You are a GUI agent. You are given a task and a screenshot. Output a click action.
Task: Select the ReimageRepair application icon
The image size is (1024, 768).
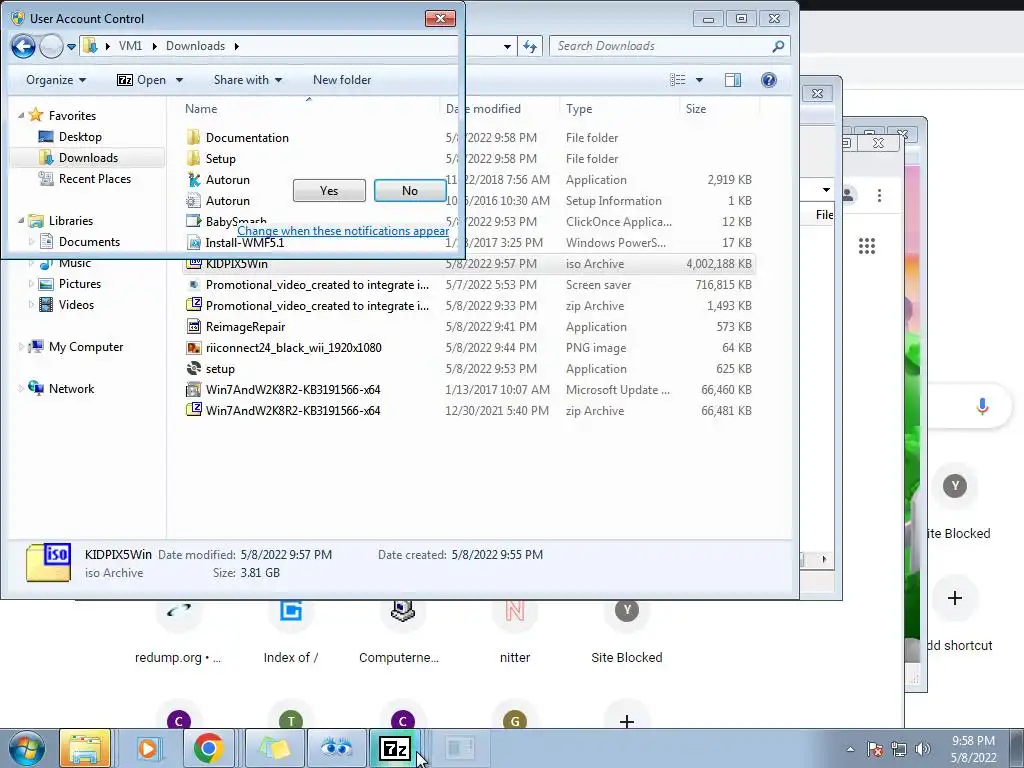click(x=193, y=327)
